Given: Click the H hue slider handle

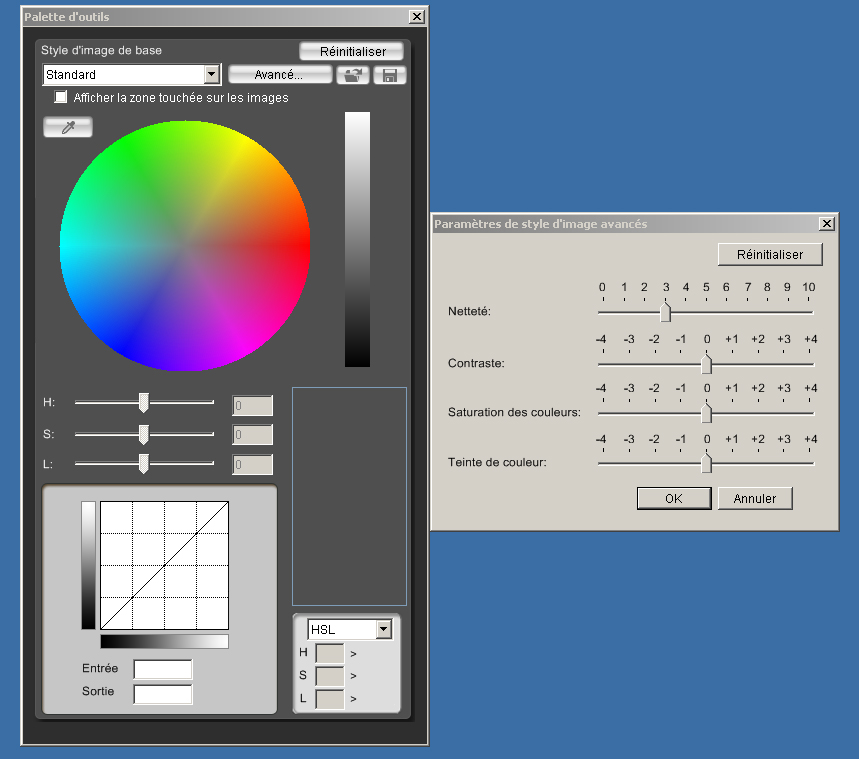Looking at the screenshot, I should (144, 403).
